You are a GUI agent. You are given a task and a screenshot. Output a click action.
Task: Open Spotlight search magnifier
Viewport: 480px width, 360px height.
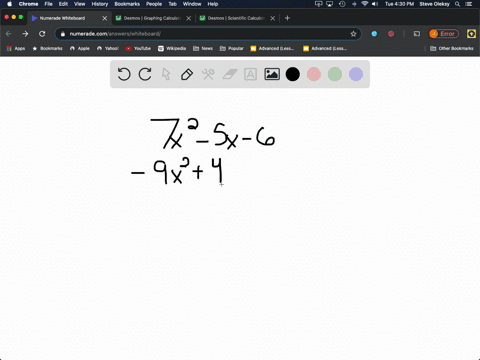(x=458, y=4)
